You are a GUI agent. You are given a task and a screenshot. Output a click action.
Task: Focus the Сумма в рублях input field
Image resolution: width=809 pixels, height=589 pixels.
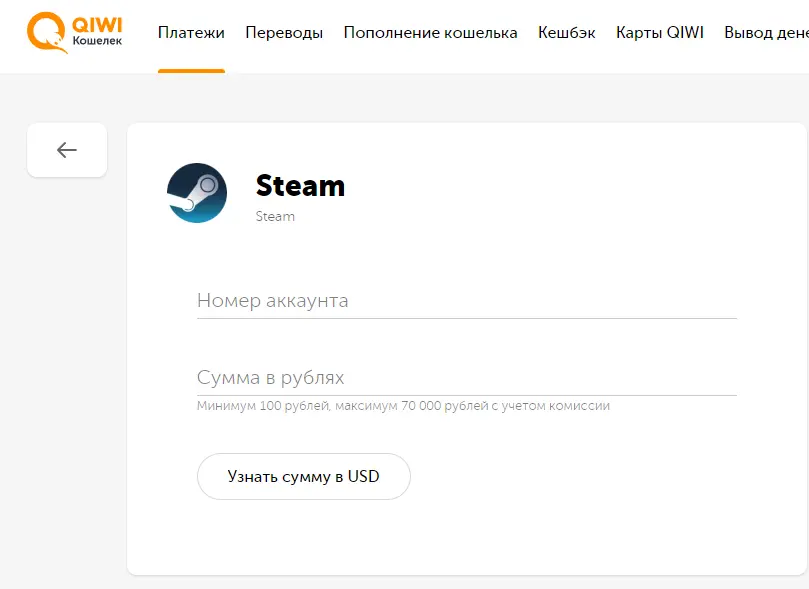(467, 378)
